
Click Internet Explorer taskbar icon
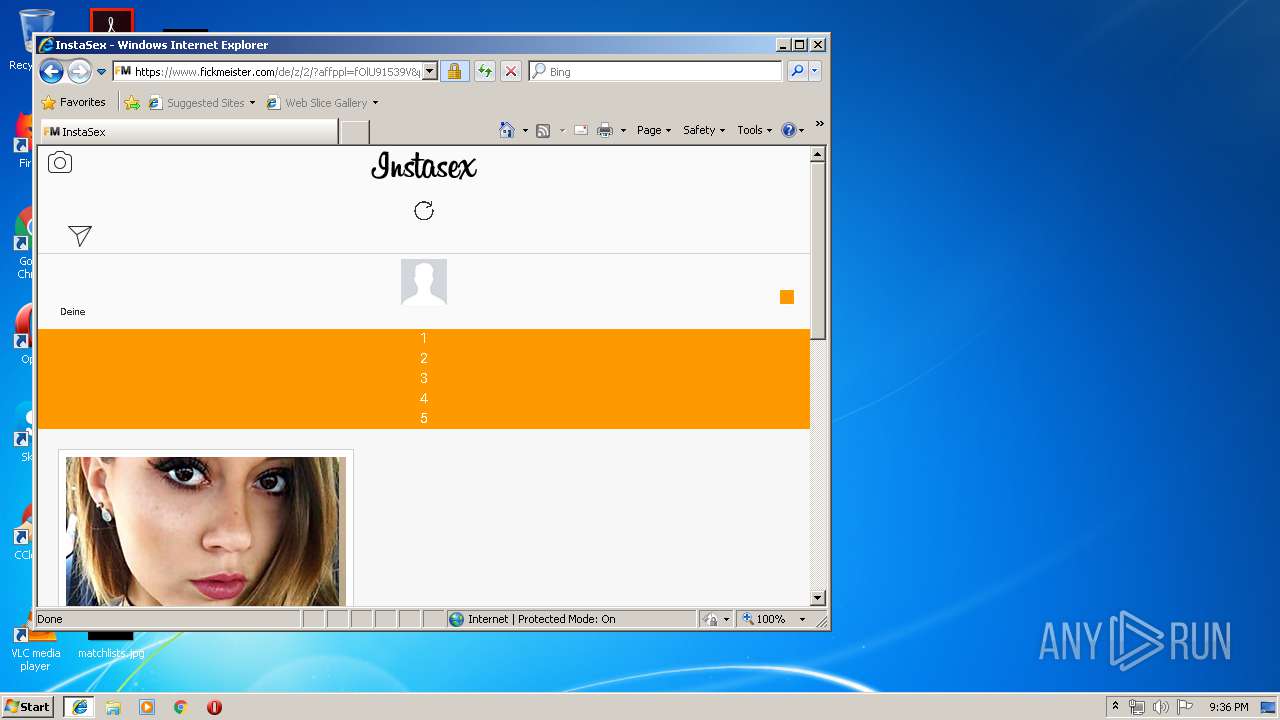[x=79, y=707]
